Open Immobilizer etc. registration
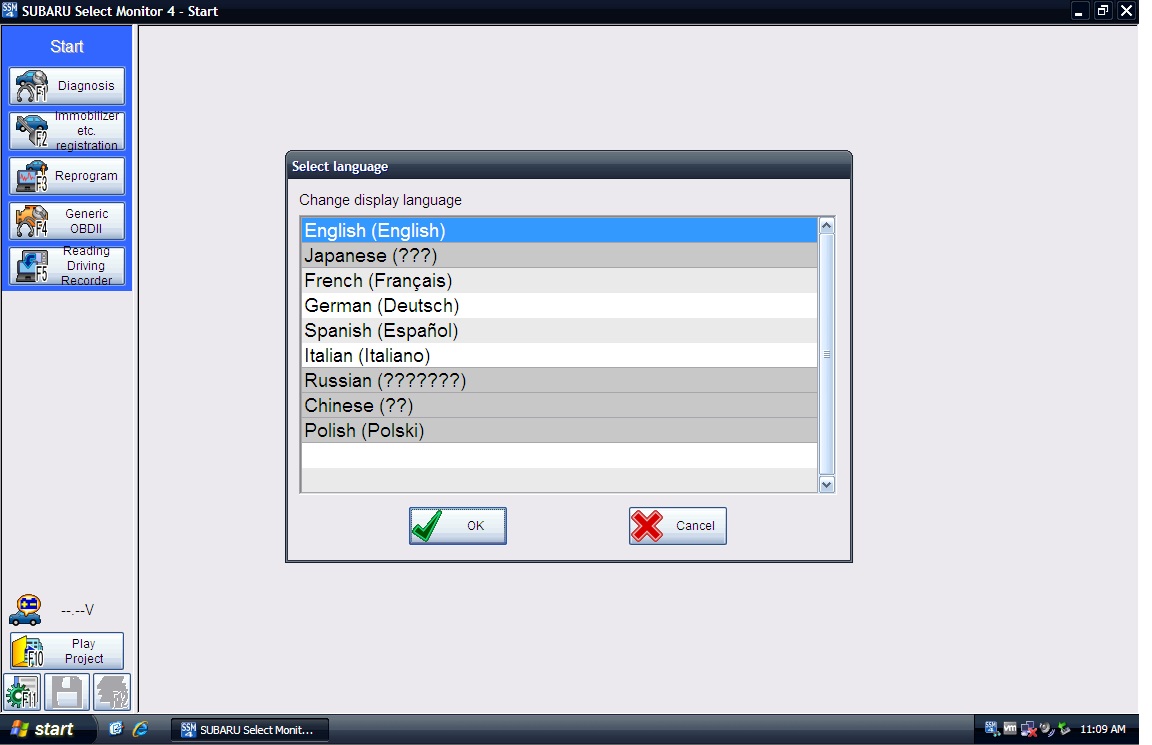Screen dimensions: 1152x745 coord(67,131)
